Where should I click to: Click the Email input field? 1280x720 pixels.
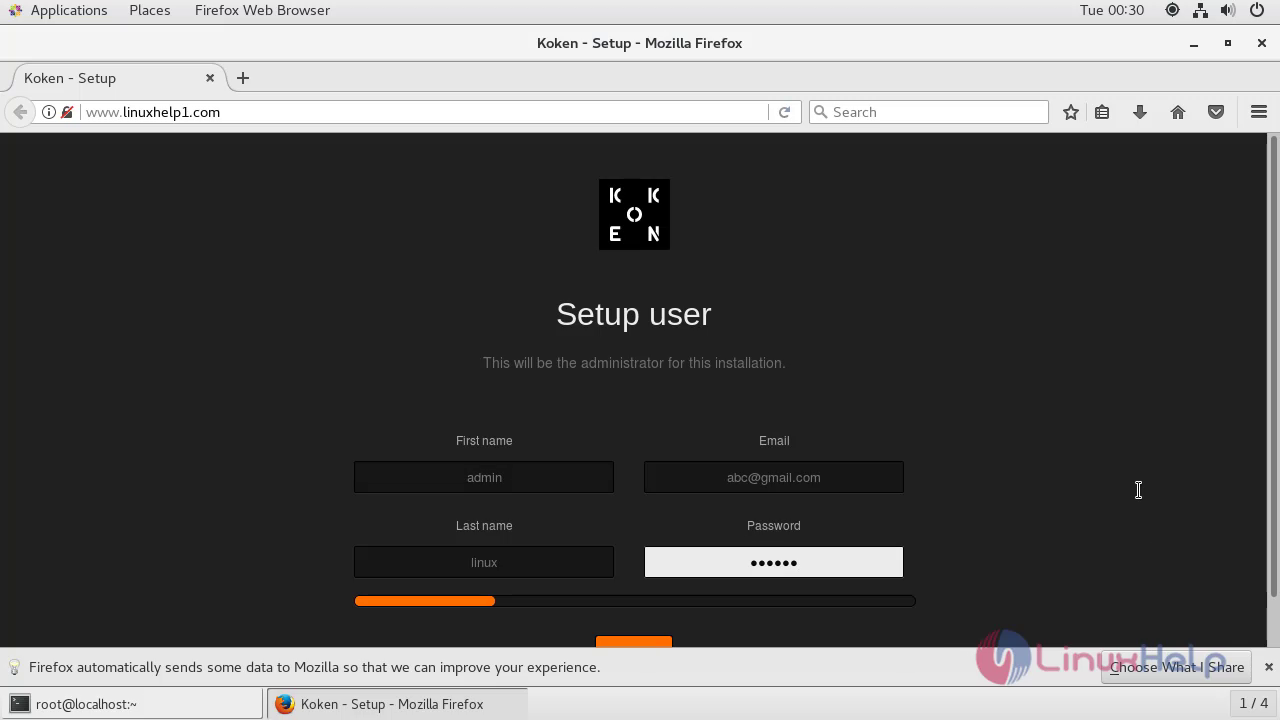(774, 477)
